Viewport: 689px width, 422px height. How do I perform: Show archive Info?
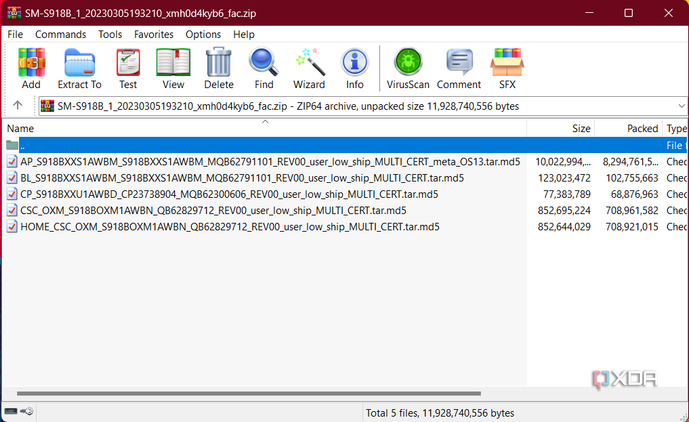pos(355,69)
